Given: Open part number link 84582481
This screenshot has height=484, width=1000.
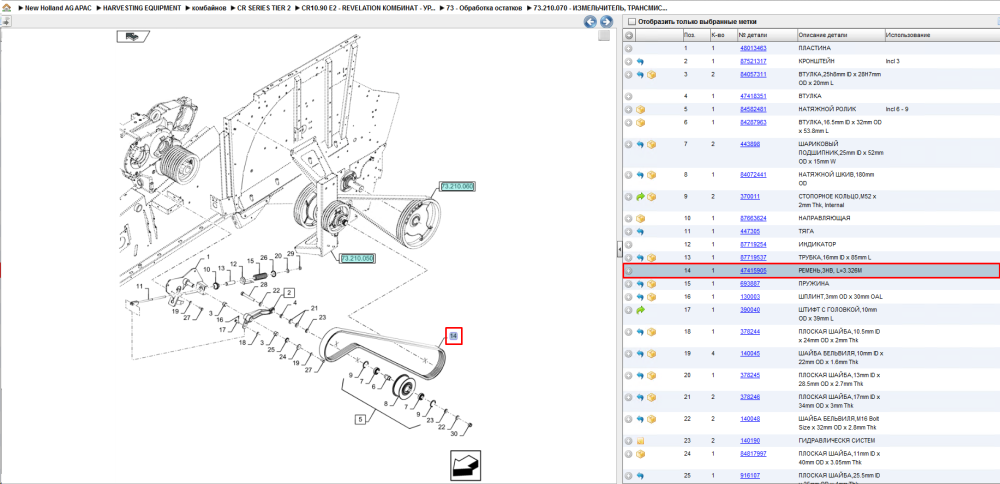Looking at the screenshot, I should click(753, 109).
